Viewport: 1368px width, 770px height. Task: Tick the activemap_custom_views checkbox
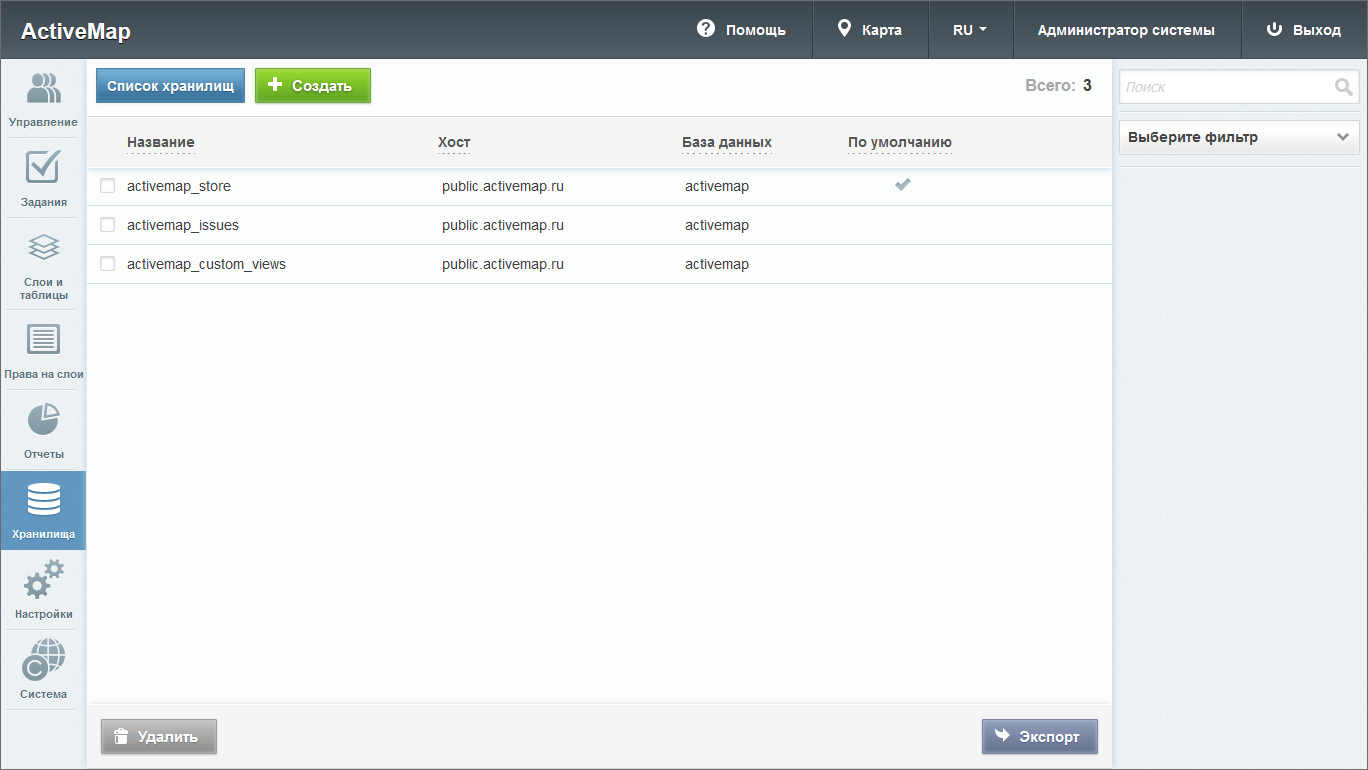[108, 264]
